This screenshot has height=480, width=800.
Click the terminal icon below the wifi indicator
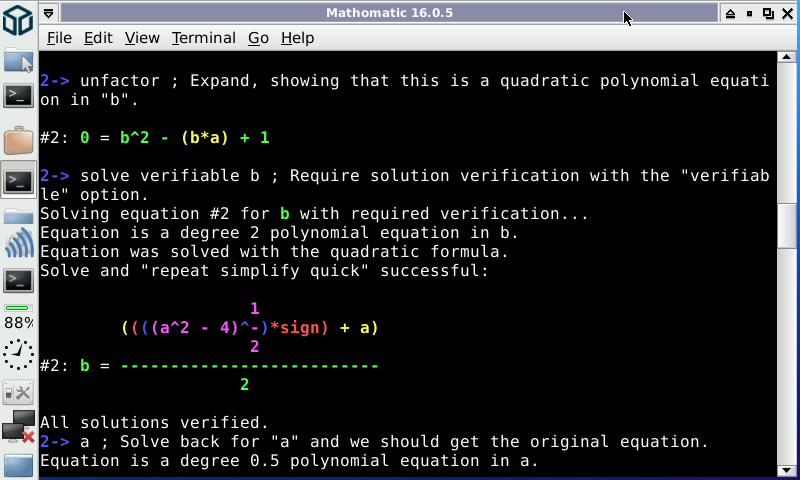pyautogui.click(x=18, y=281)
